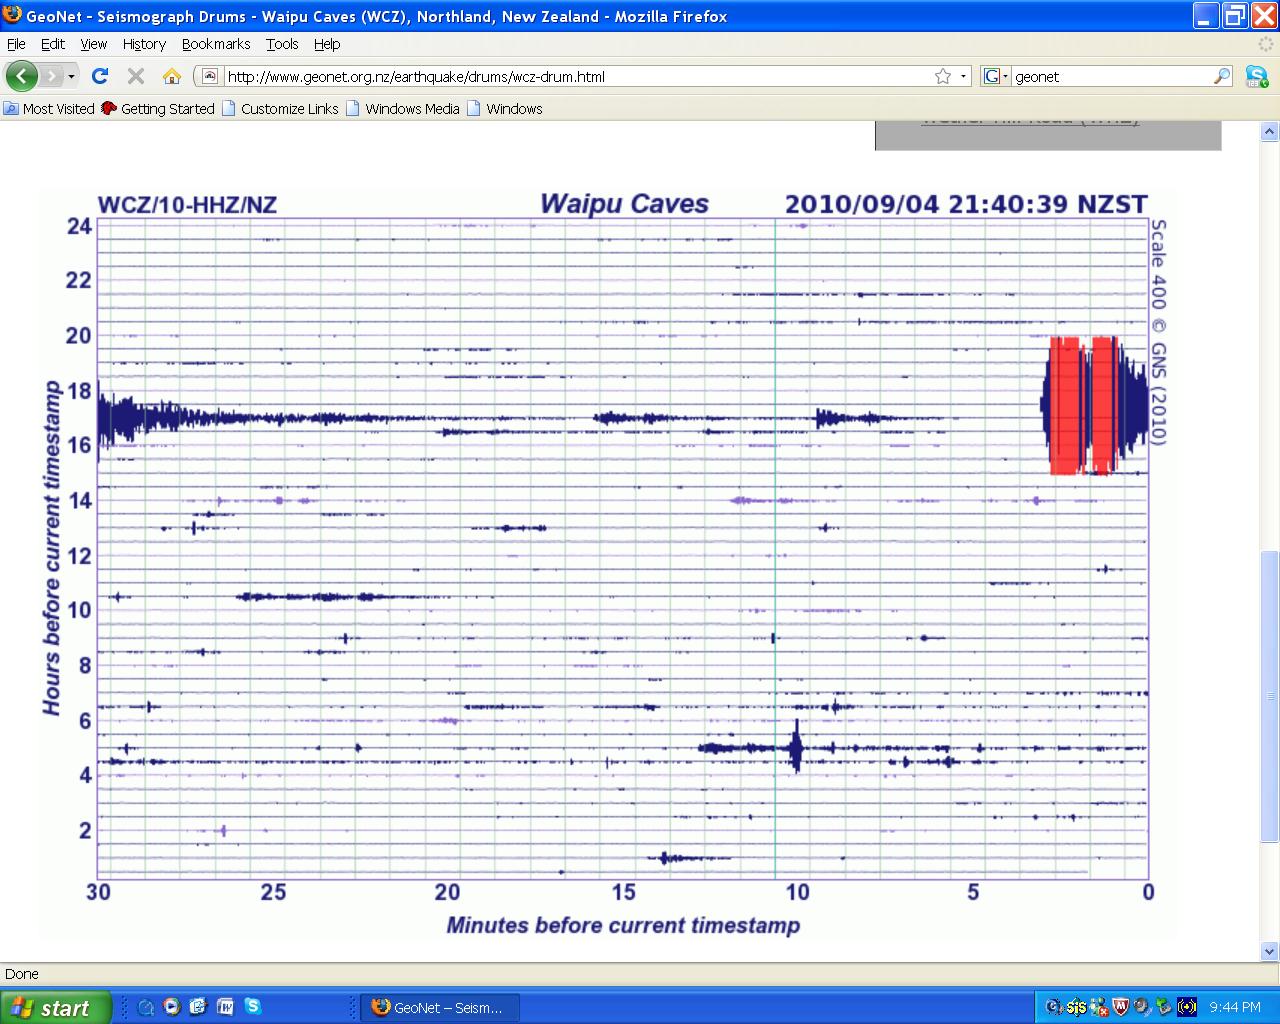1280x1024 pixels.
Task: Open the View menu
Action: click(94, 44)
